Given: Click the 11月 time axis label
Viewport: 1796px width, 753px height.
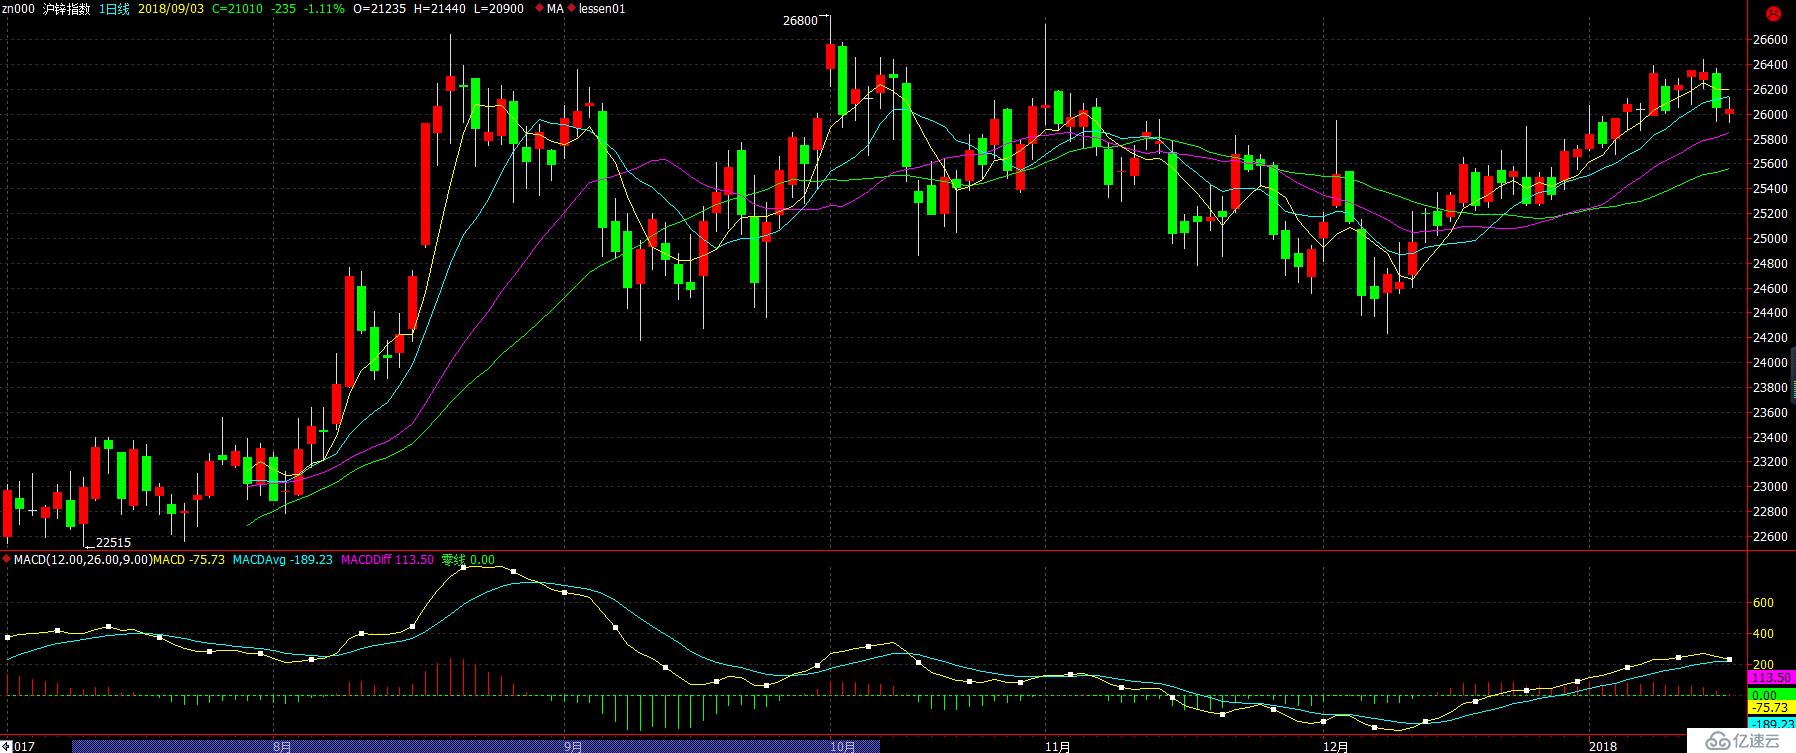Looking at the screenshot, I should (1058, 746).
